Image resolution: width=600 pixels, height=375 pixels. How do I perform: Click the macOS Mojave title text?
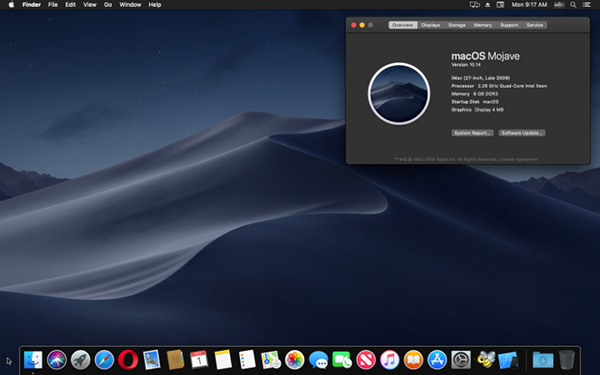tap(485, 56)
